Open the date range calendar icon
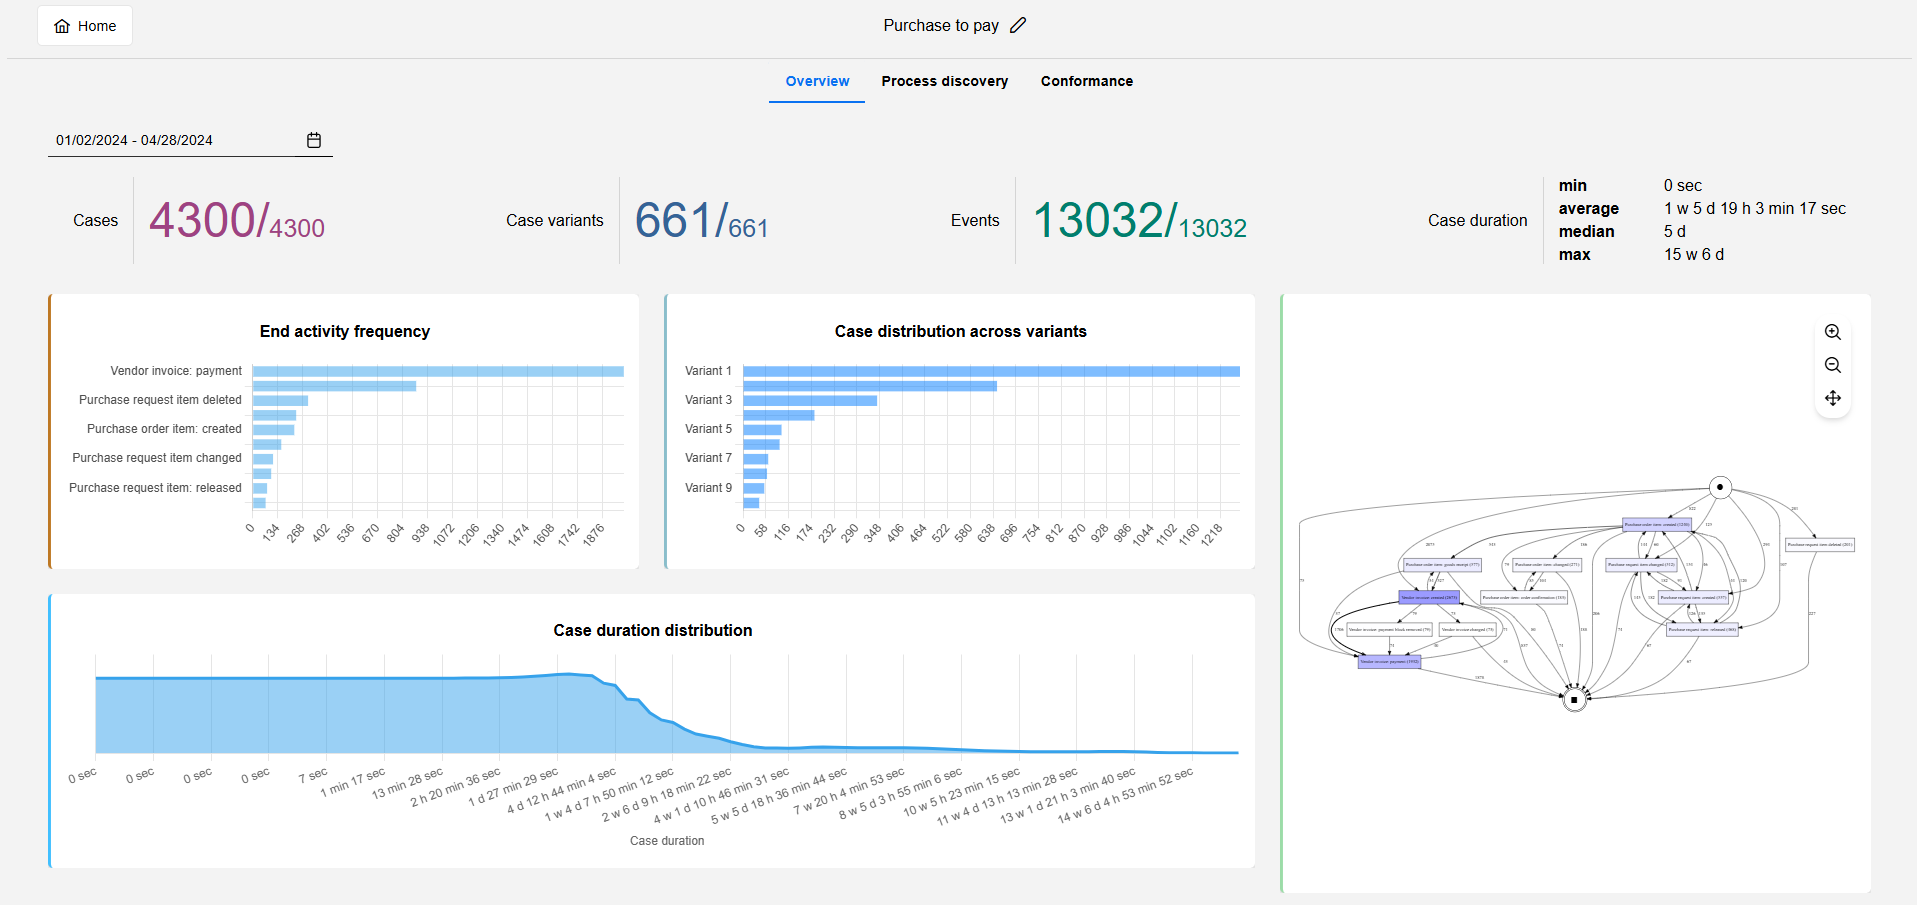 click(x=314, y=140)
